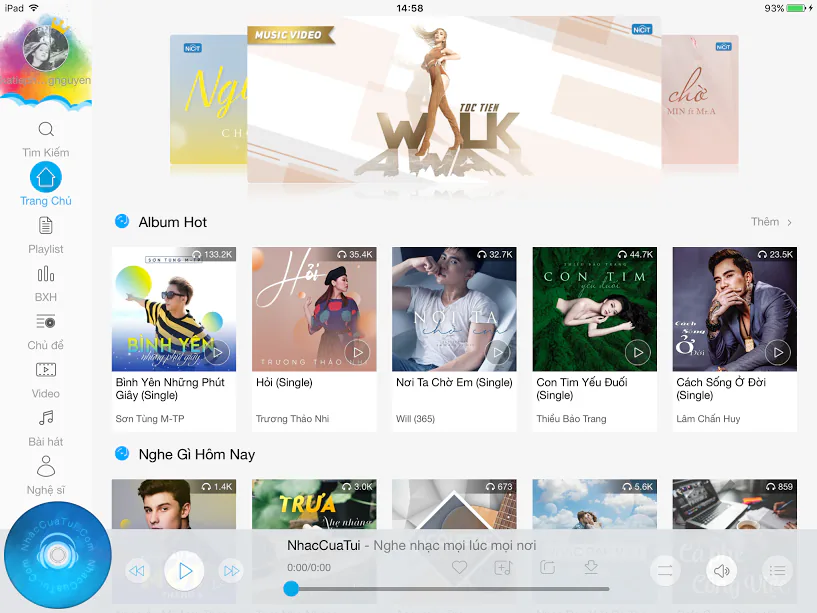Screen dimensions: 817x613
Task: Open artist Trương Thảo Nhi link
Action: [292, 419]
